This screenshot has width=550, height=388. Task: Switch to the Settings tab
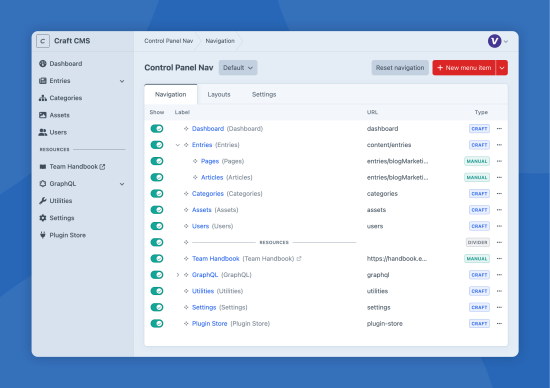point(264,94)
